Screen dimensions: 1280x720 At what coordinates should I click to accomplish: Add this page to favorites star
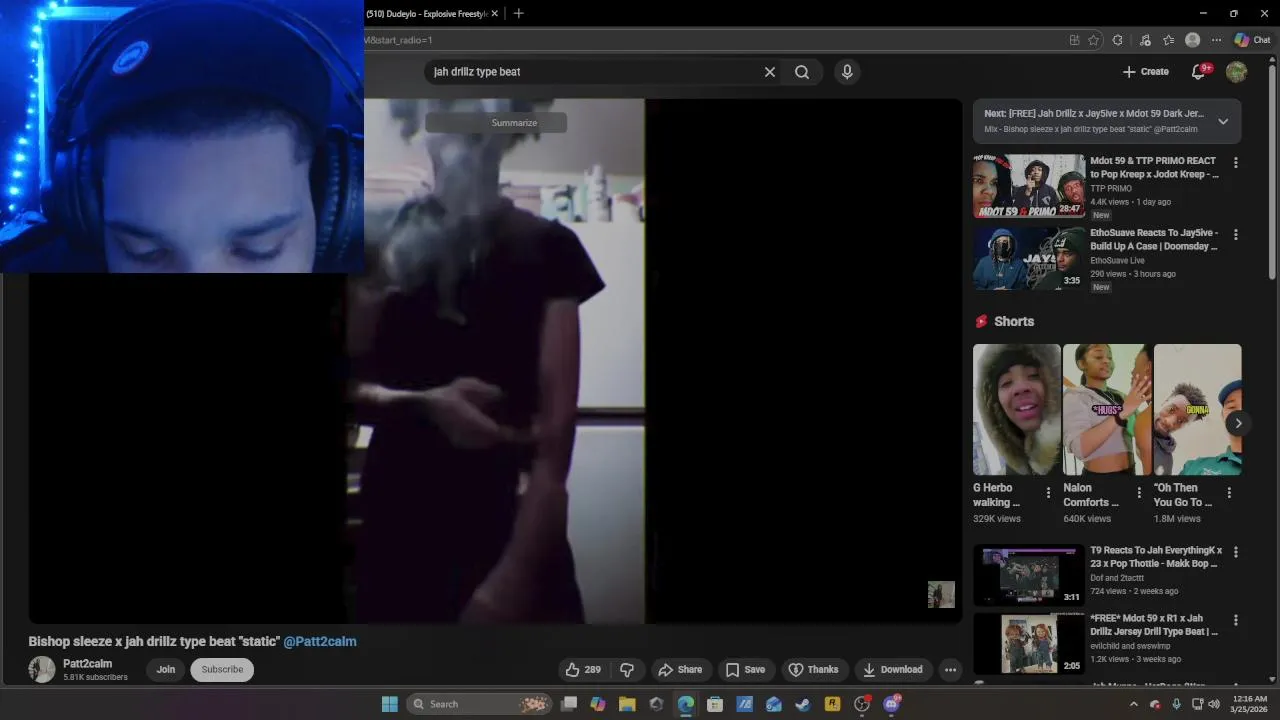point(1093,40)
